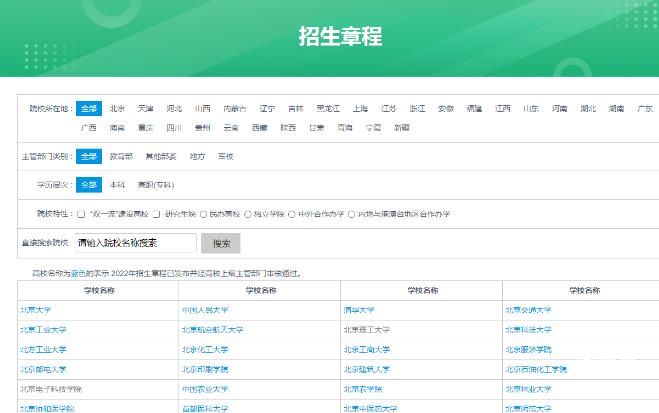
Task: Filter school location by 上海
Action: point(360,108)
